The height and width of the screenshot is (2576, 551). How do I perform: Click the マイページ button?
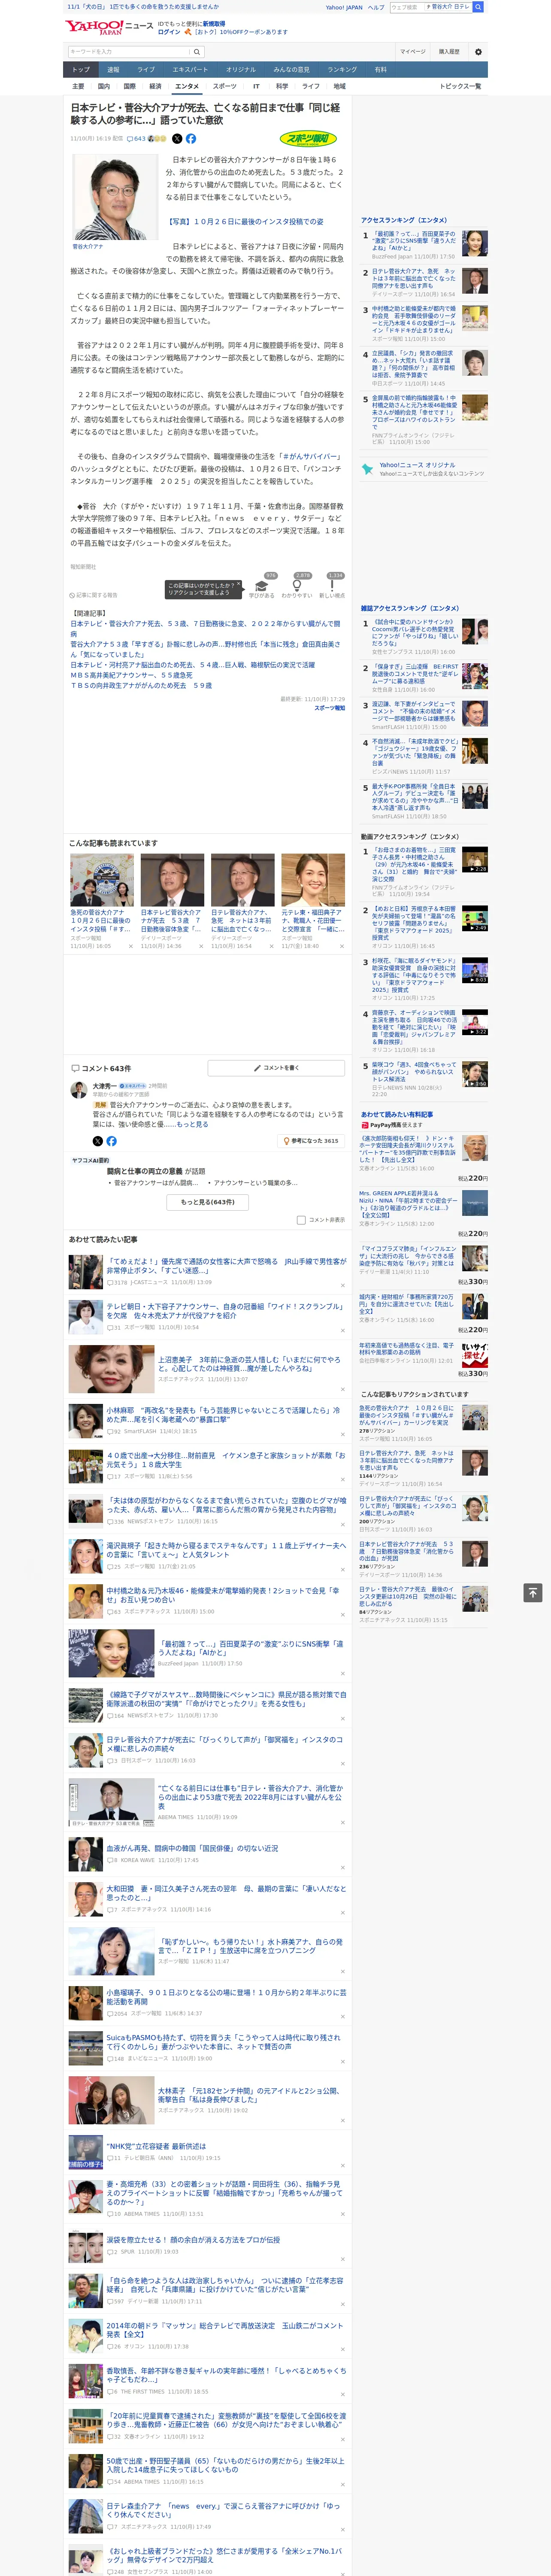[413, 52]
